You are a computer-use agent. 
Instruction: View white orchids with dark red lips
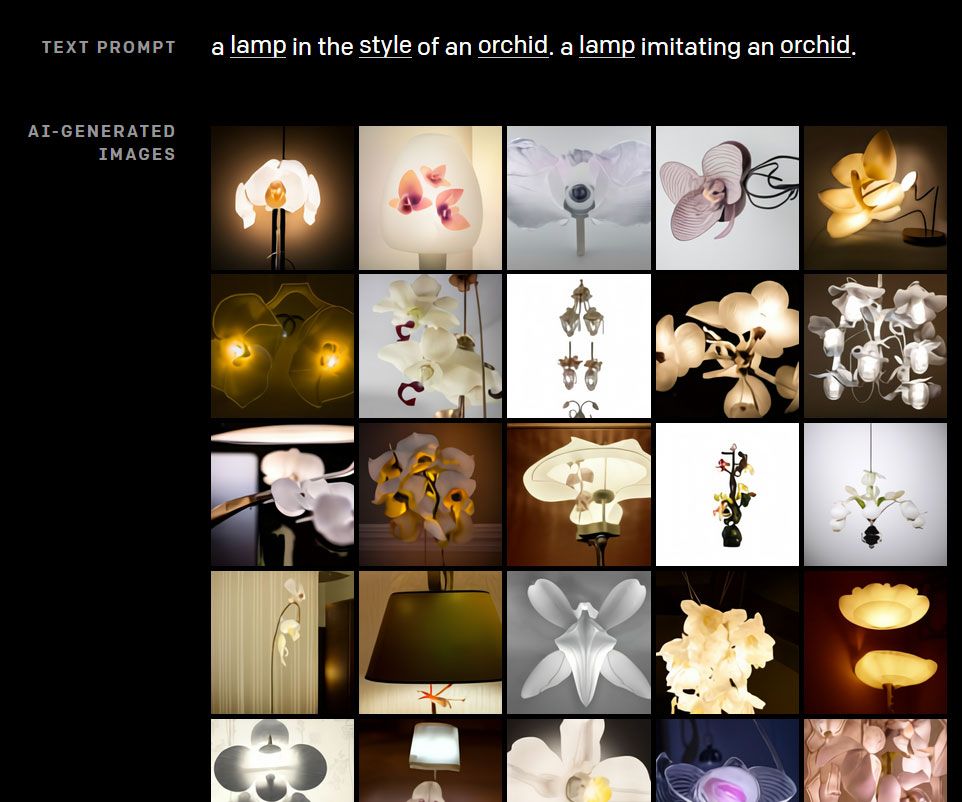(430, 346)
